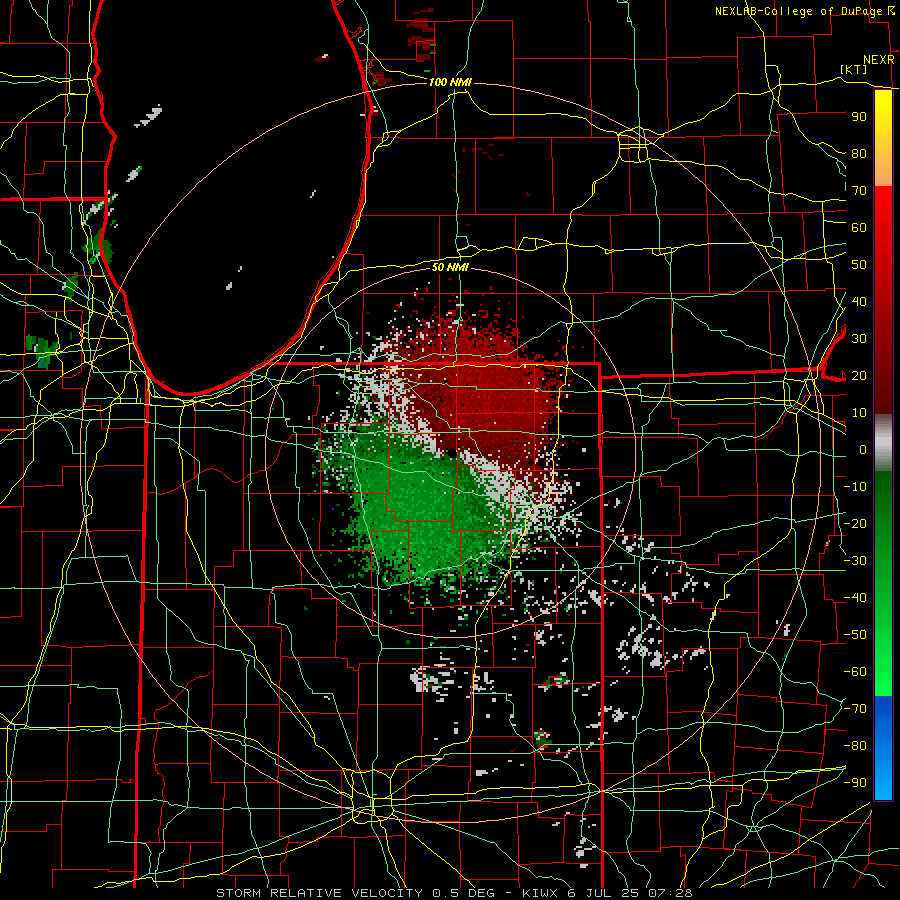Select the 90 value on velocity scale
The image size is (900, 900).
[x=859, y=117]
